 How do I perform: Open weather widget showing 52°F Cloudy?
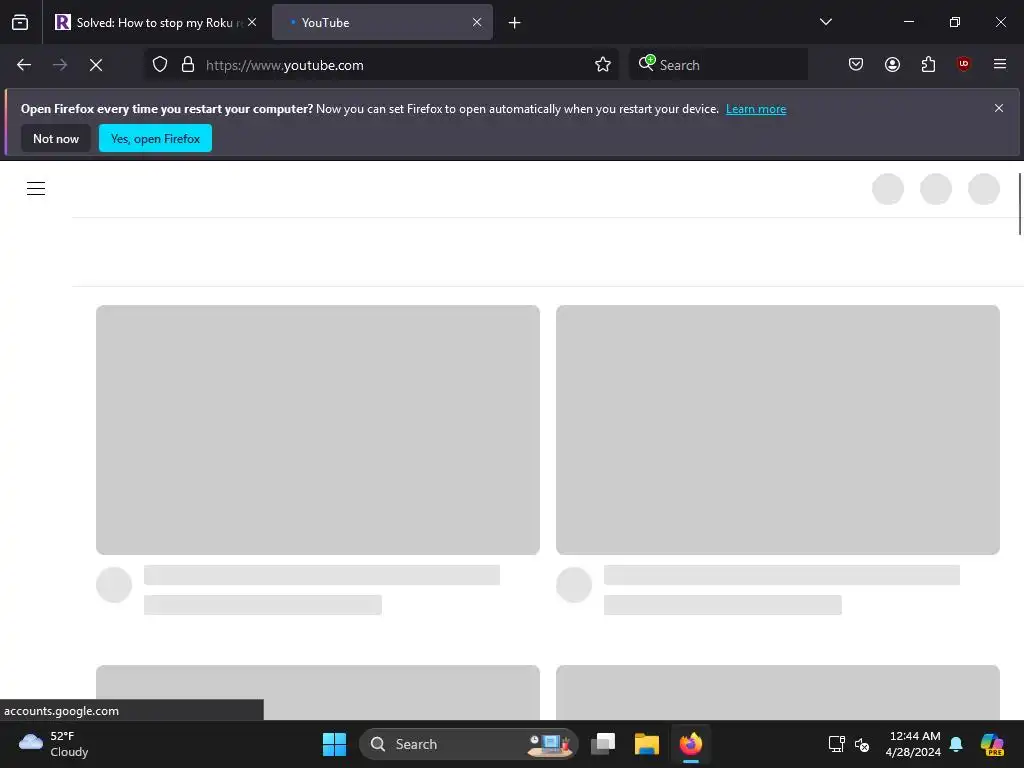pos(54,744)
